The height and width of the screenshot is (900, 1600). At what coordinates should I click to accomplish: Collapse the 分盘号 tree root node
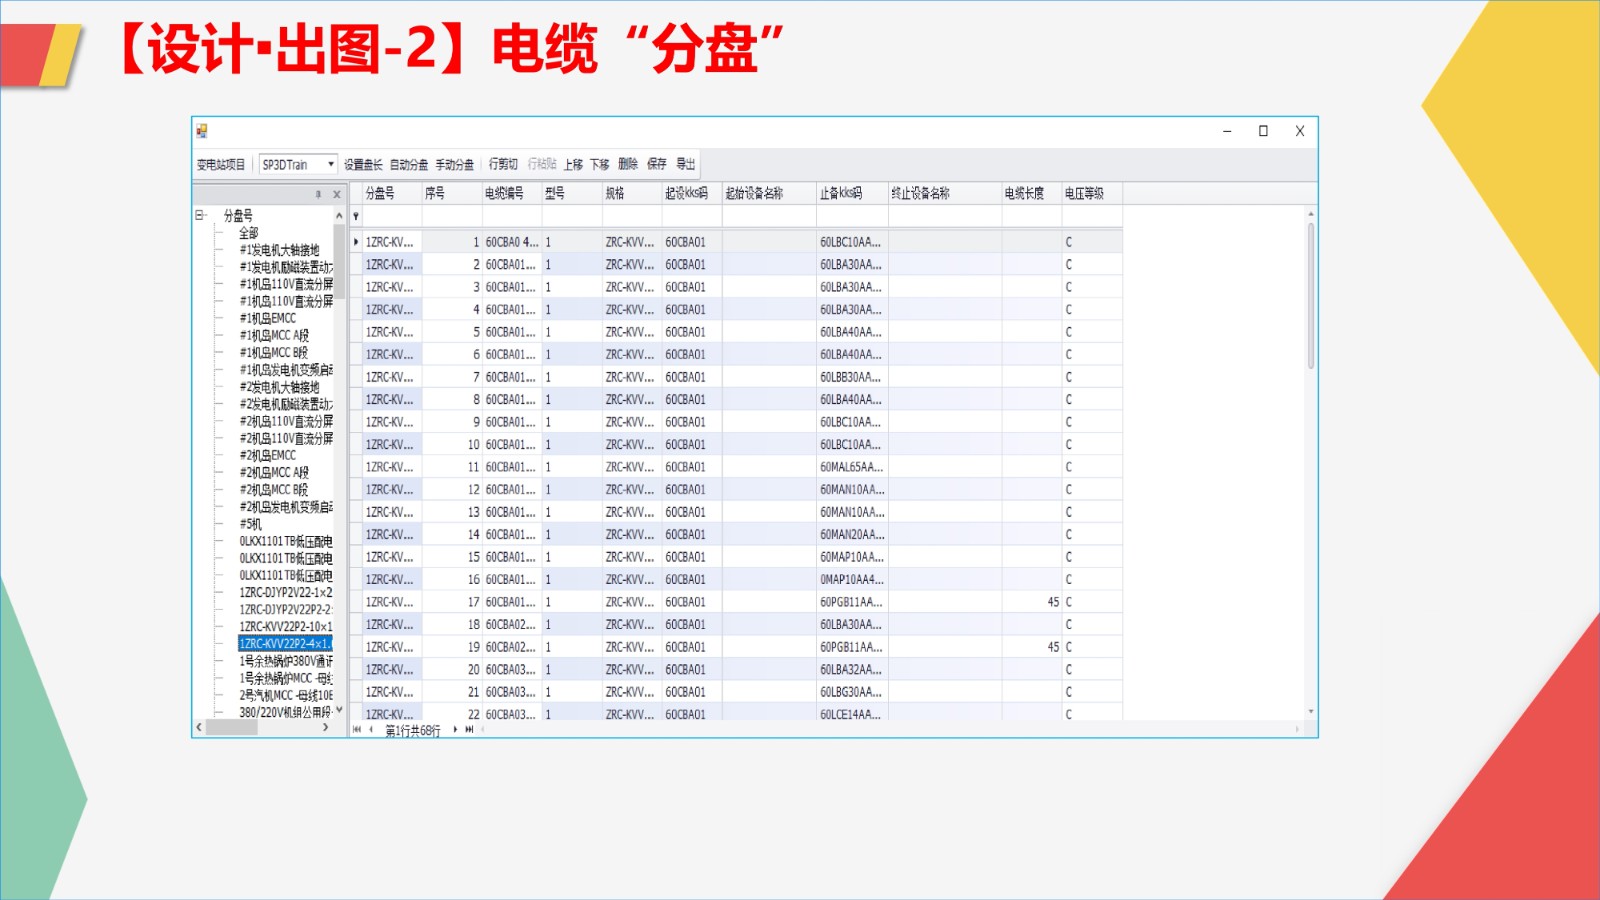click(x=200, y=215)
